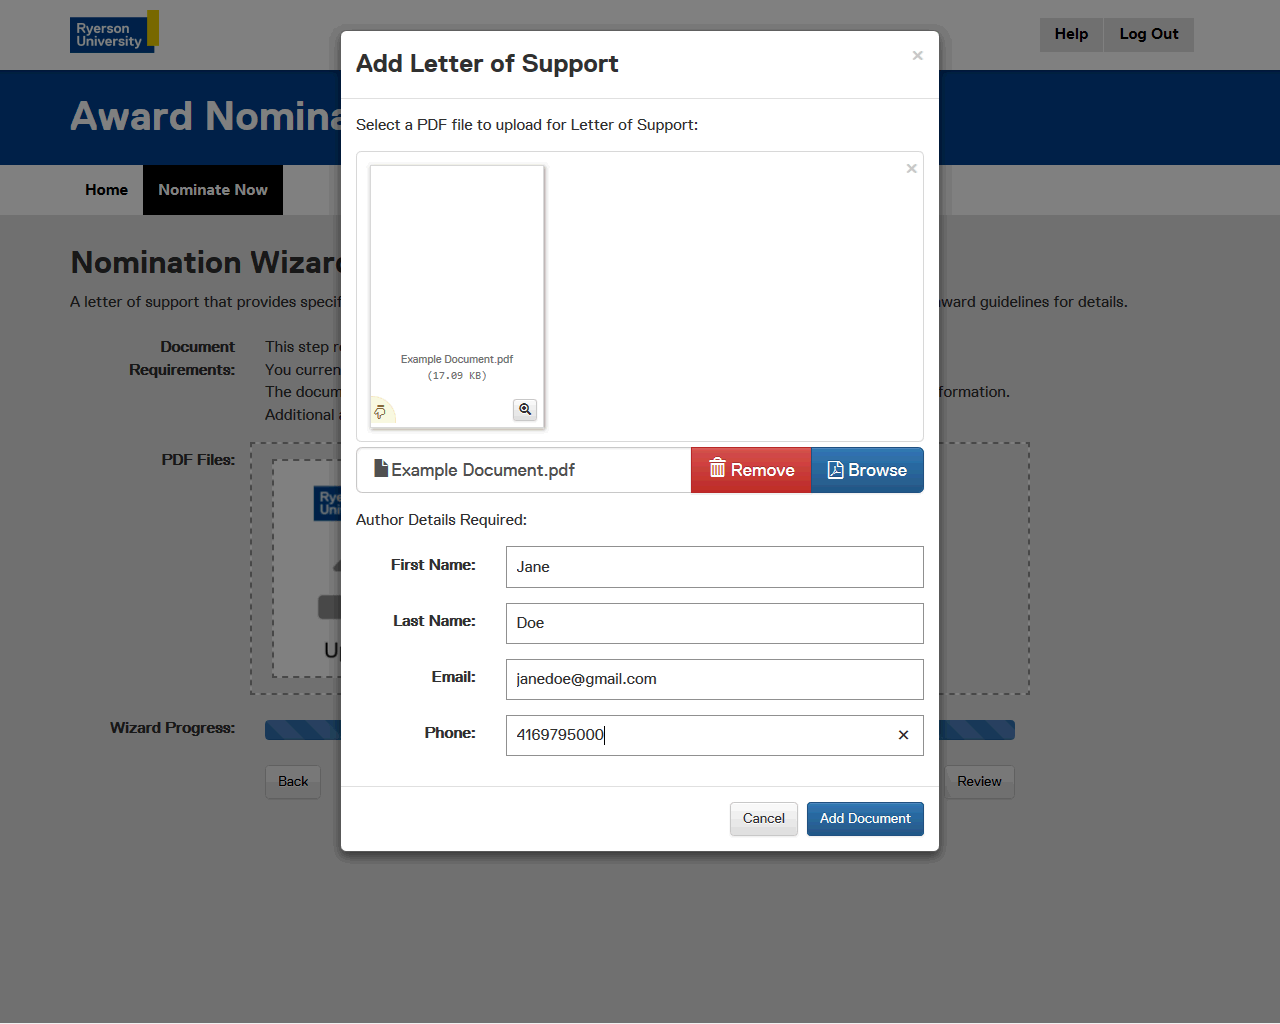Click the zoom magnifier icon on file thumbnail

click(x=525, y=410)
